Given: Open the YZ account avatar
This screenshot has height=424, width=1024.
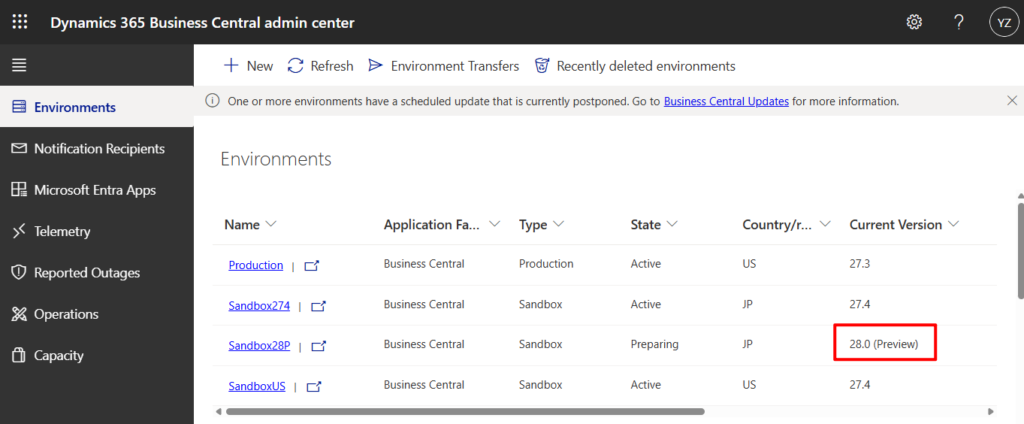Looking at the screenshot, I should point(1002,22).
